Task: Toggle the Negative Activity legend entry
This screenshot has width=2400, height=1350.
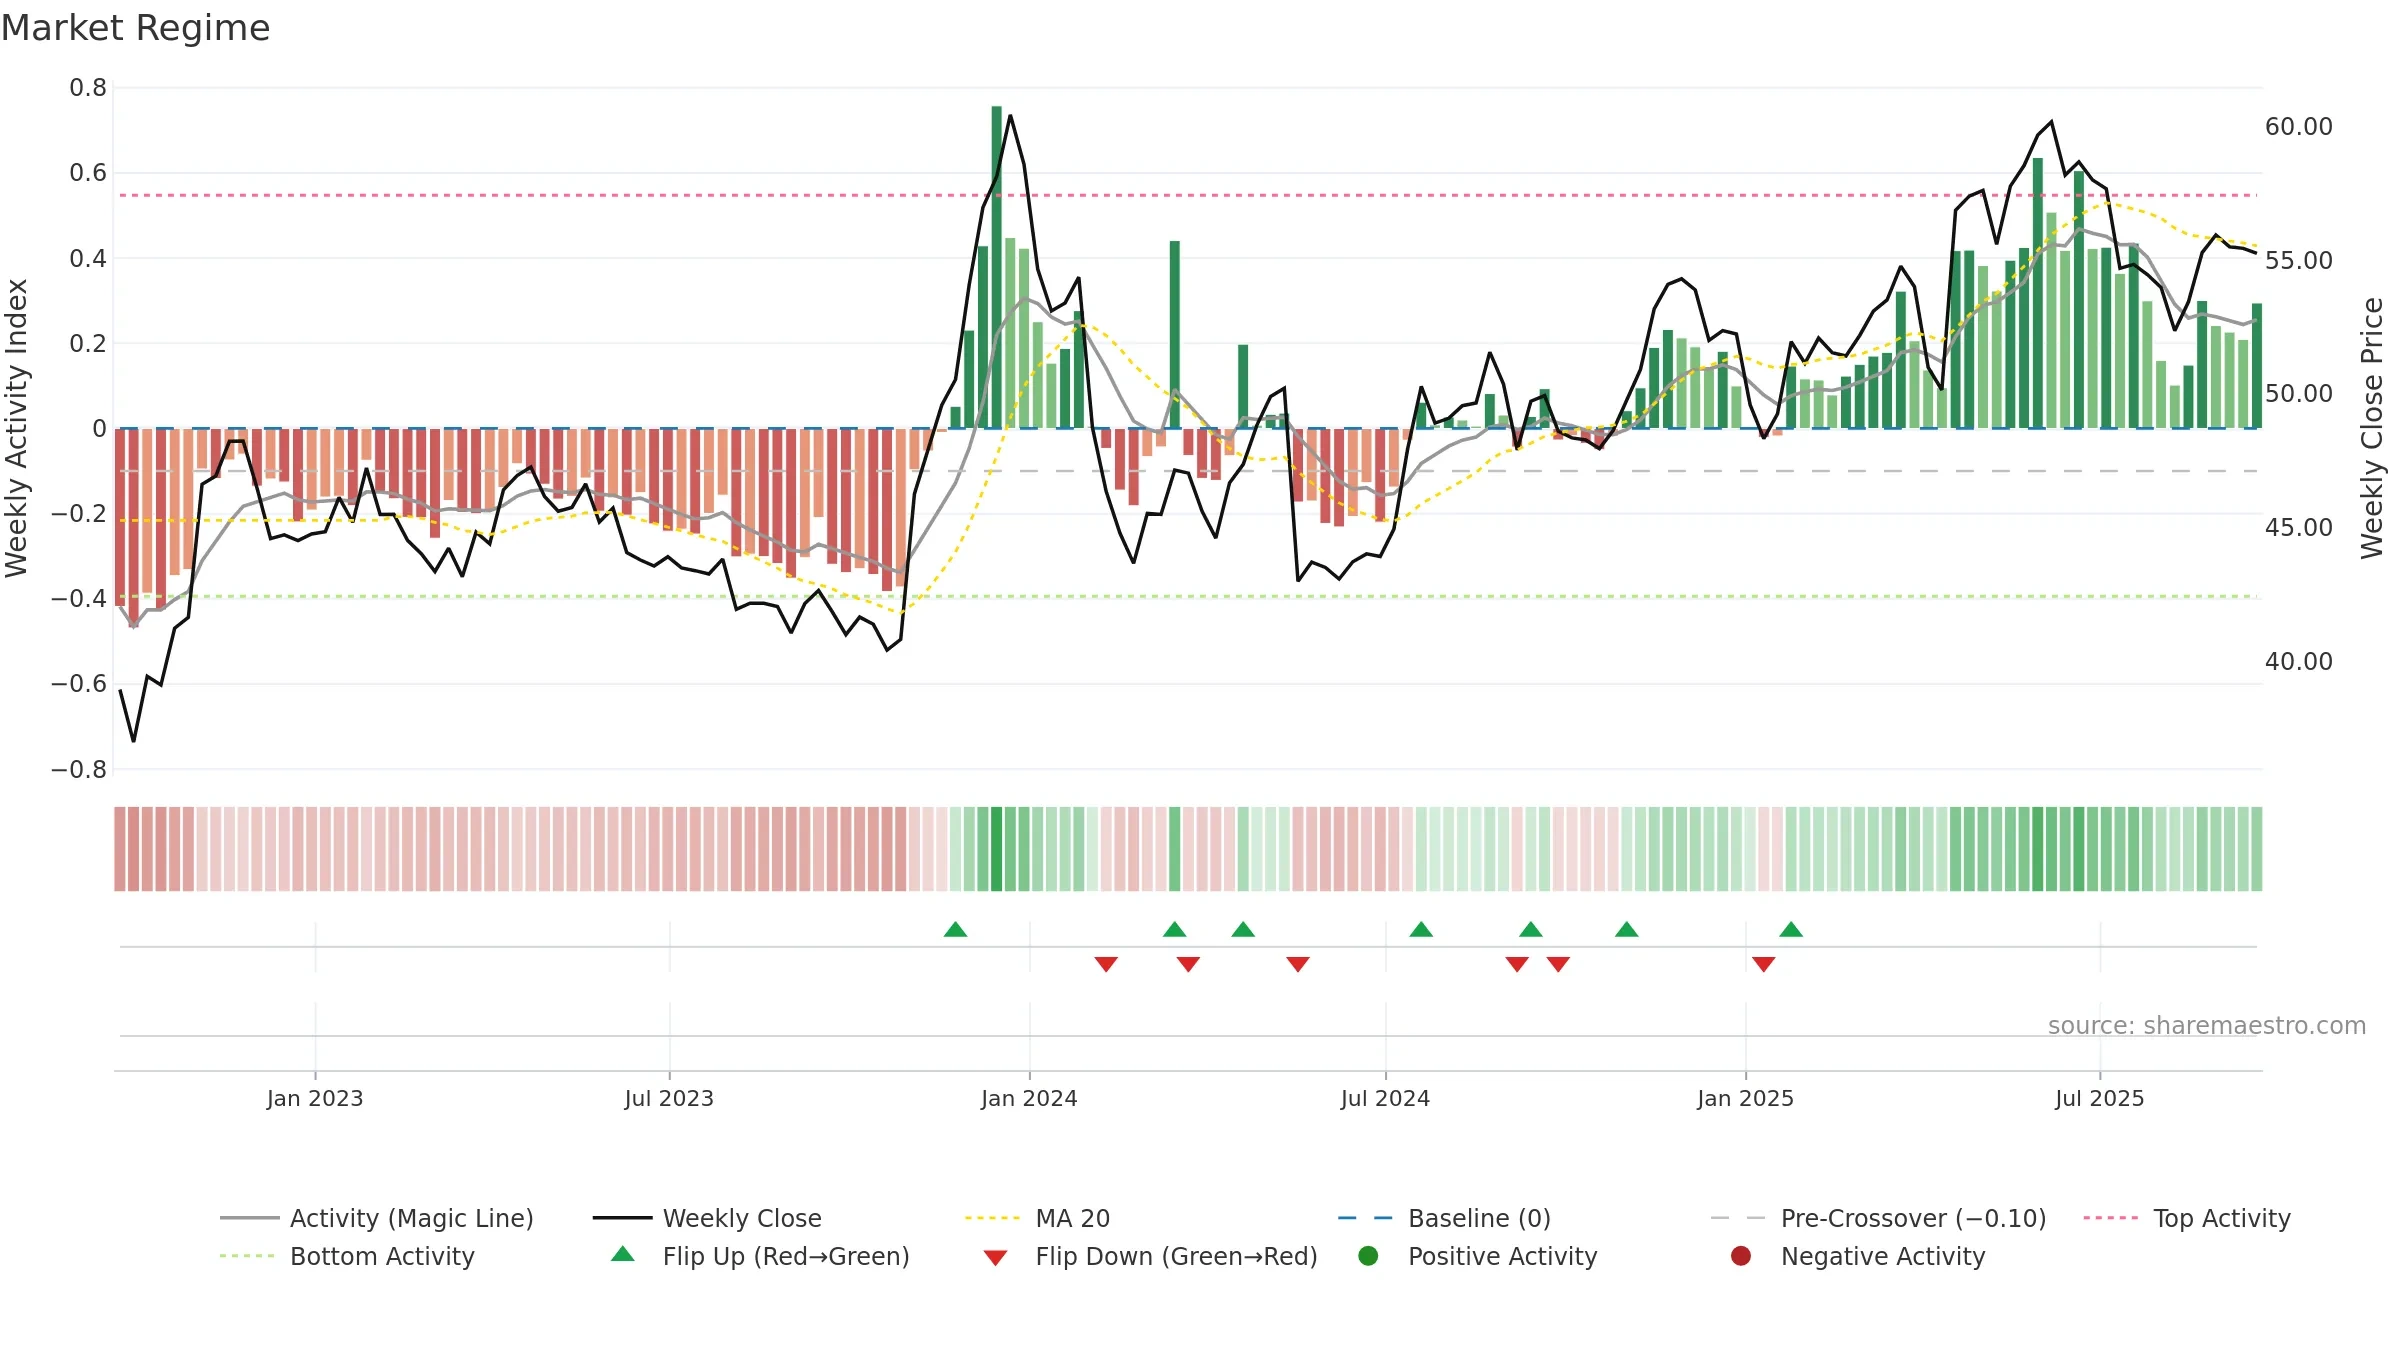Action: pyautogui.click(x=1858, y=1256)
